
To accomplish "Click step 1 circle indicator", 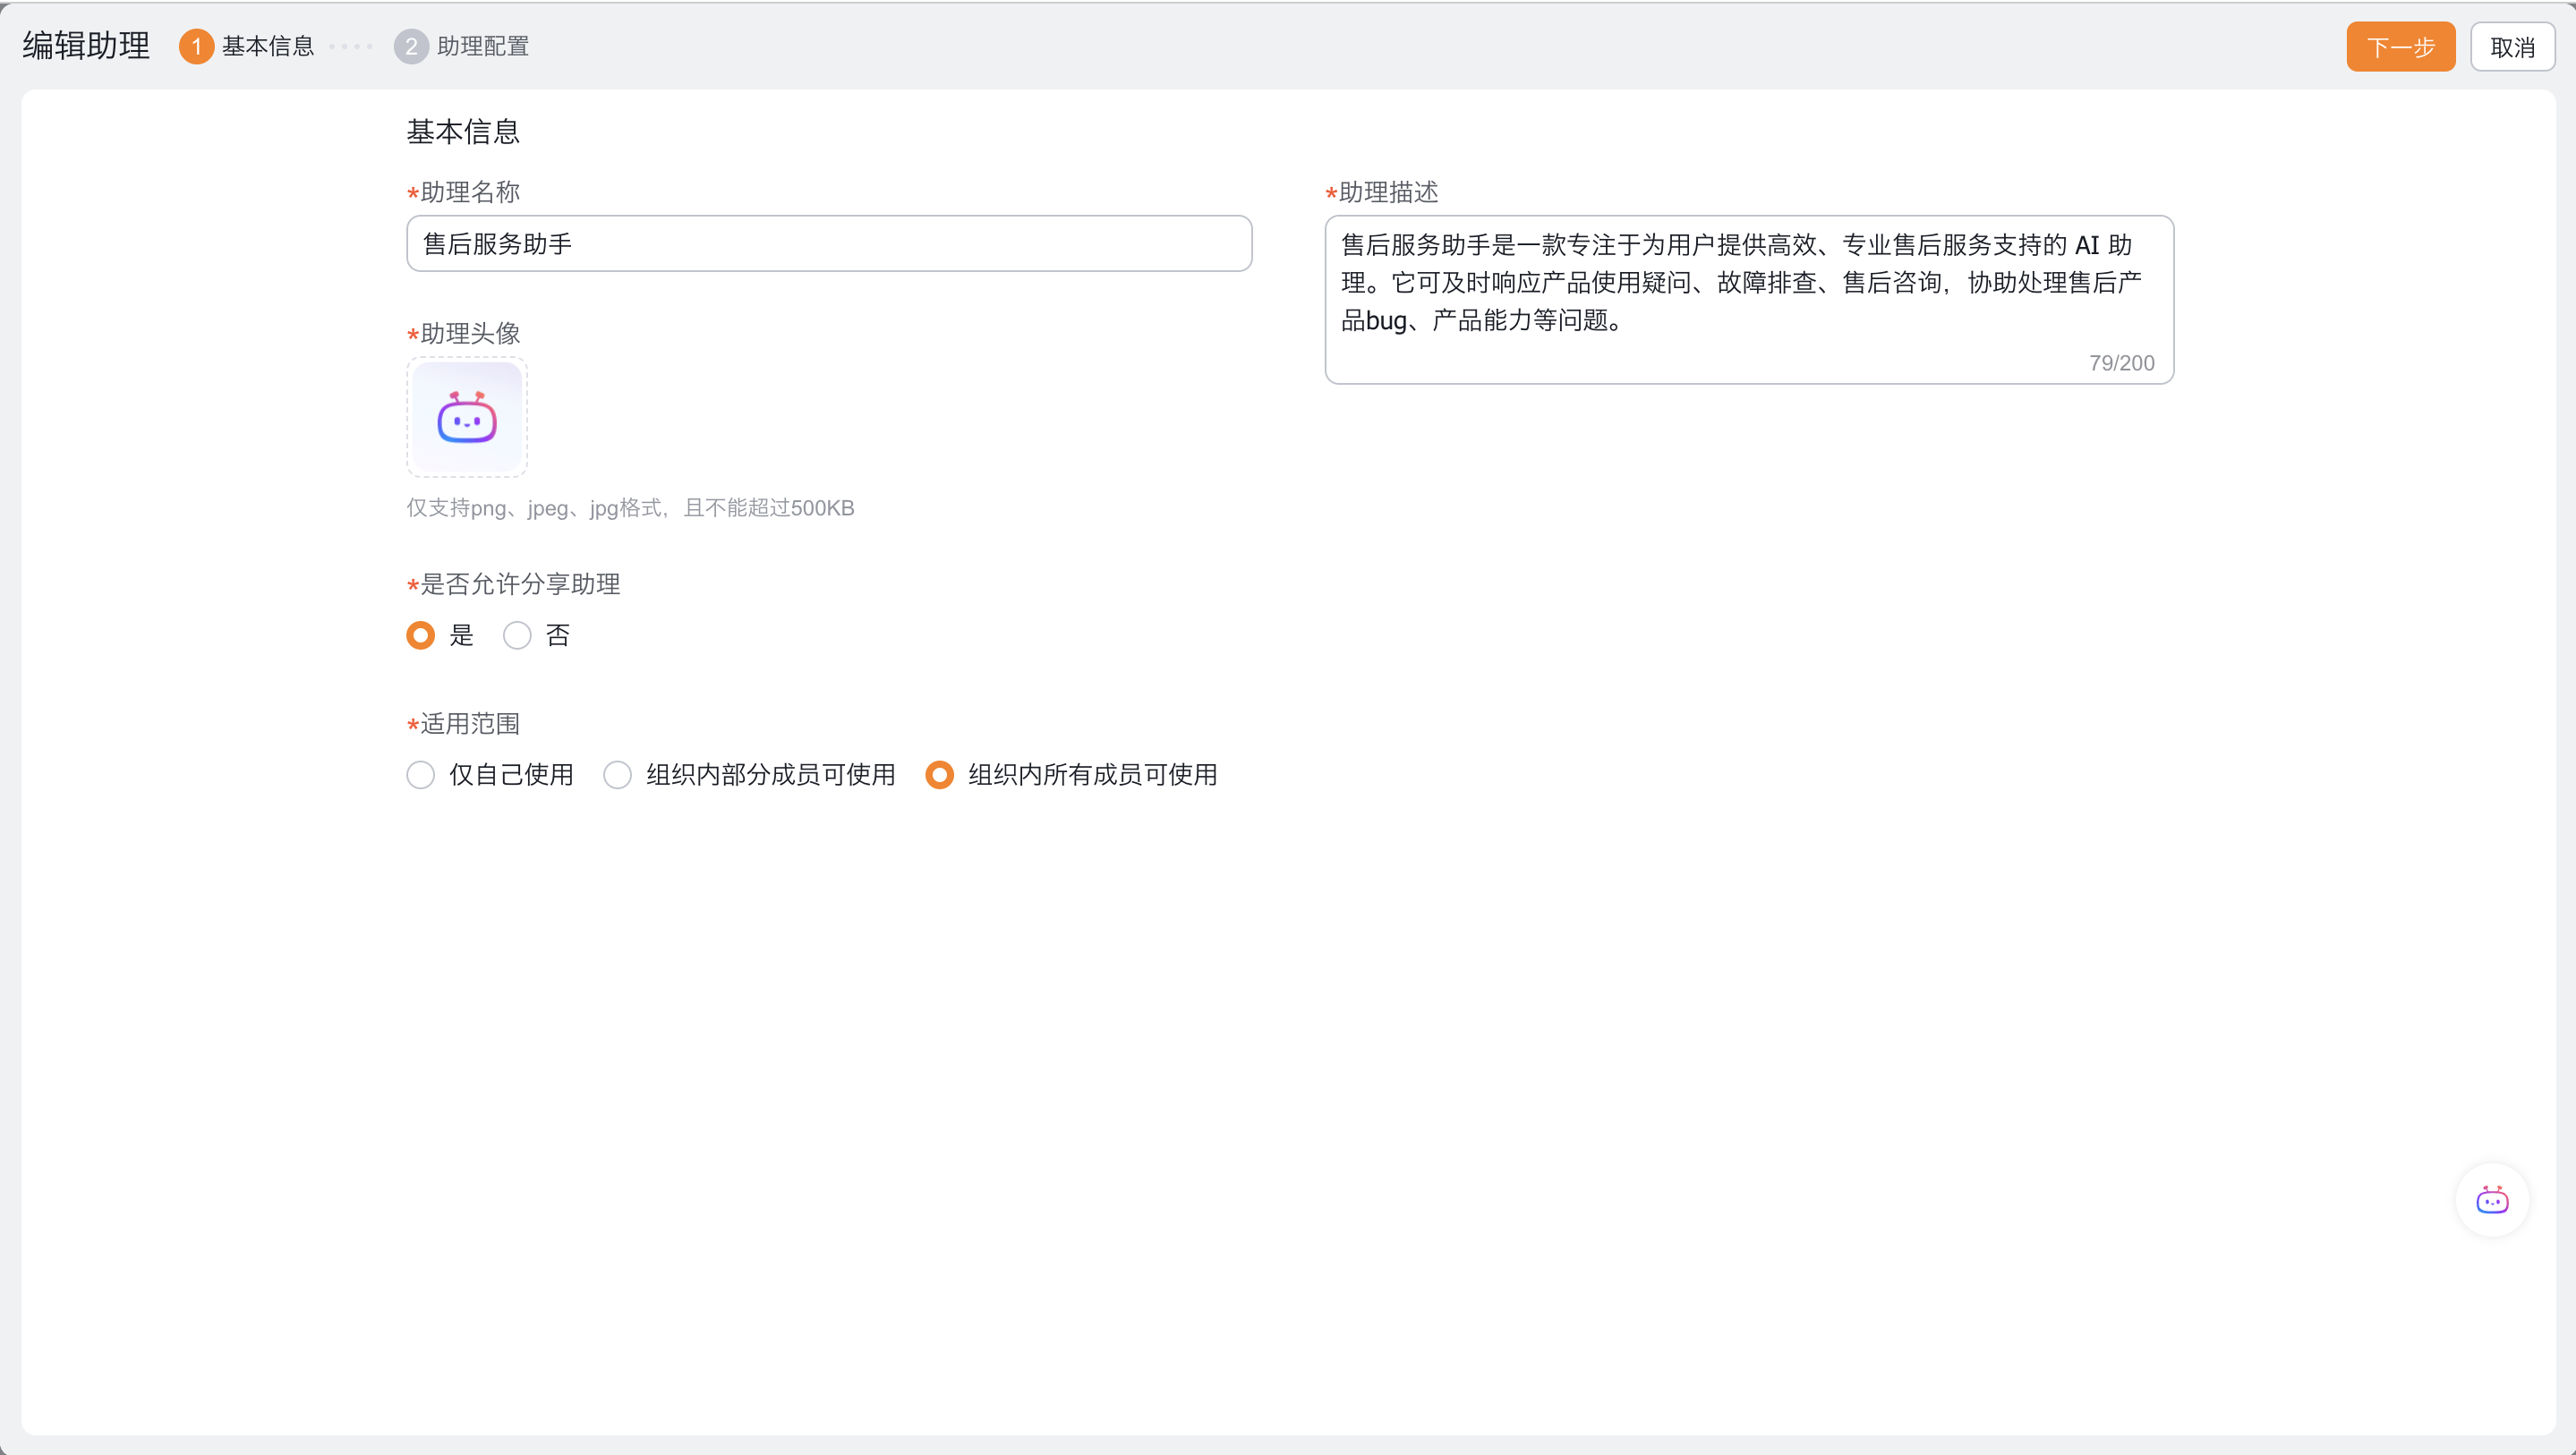I will click(196, 46).
